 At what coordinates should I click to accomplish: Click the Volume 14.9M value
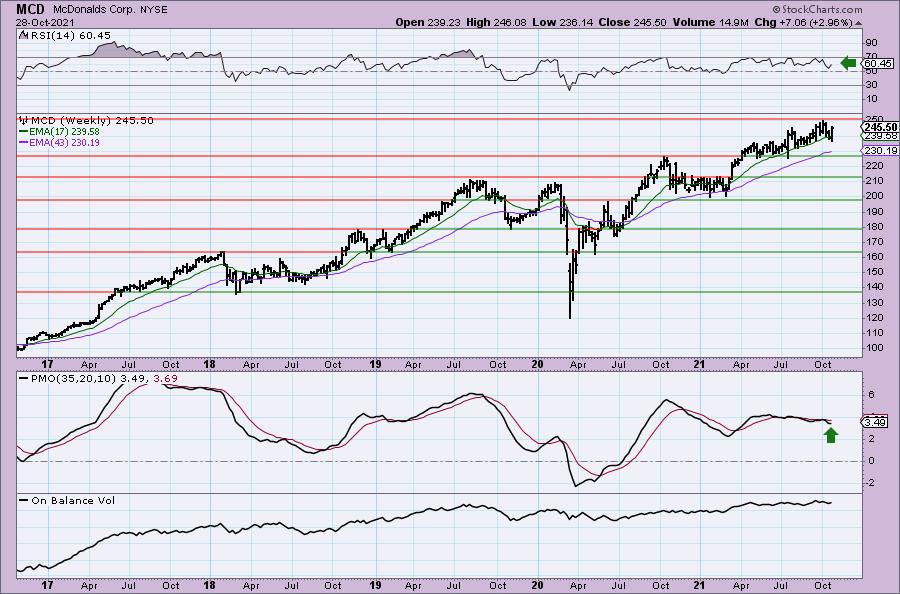(710, 22)
